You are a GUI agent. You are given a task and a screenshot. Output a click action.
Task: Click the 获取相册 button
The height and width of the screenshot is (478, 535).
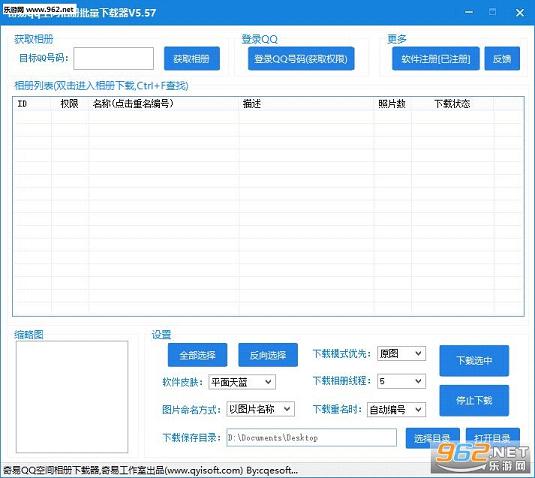click(x=192, y=59)
